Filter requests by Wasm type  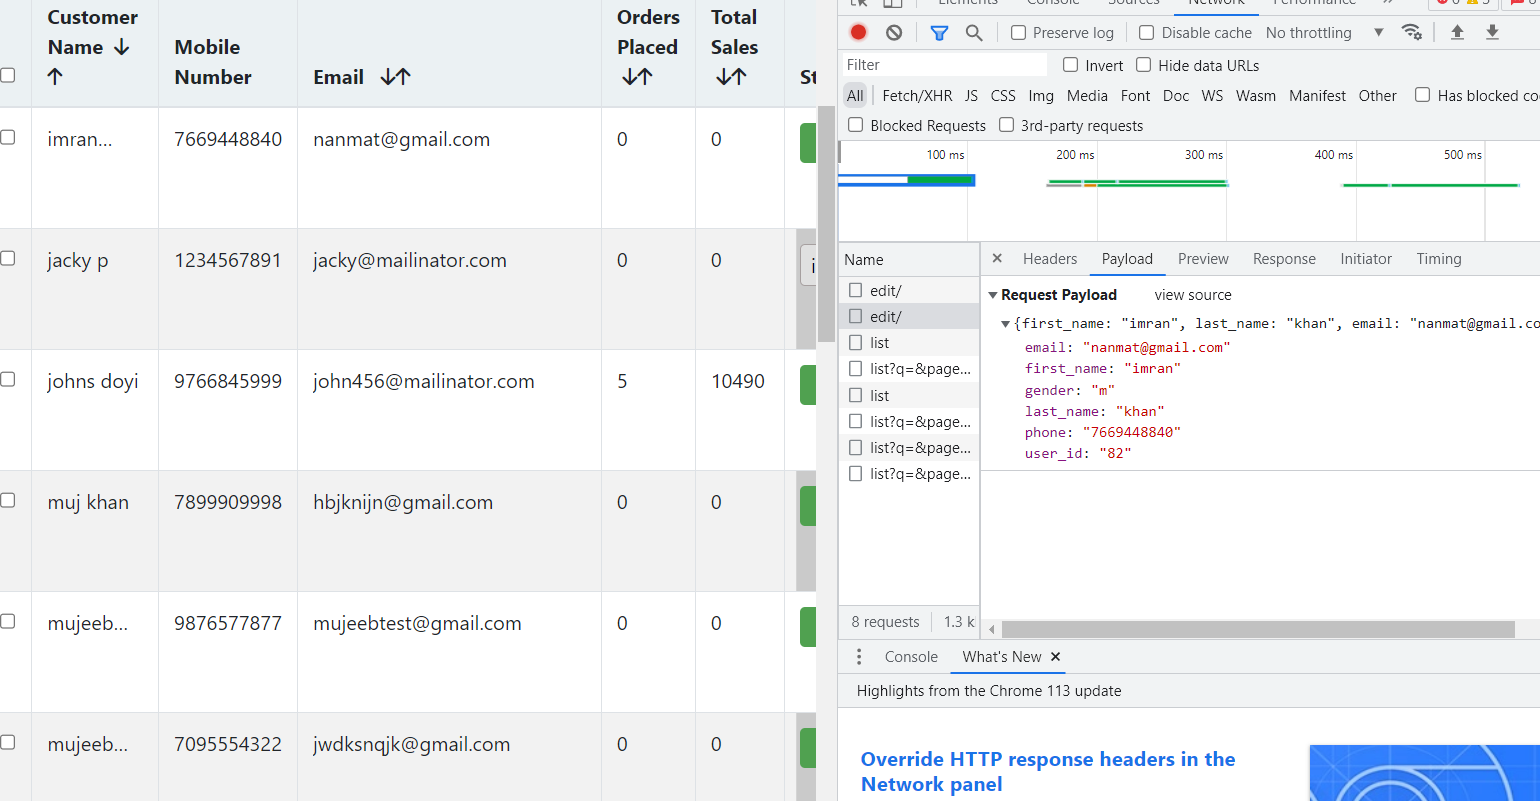tap(1256, 96)
